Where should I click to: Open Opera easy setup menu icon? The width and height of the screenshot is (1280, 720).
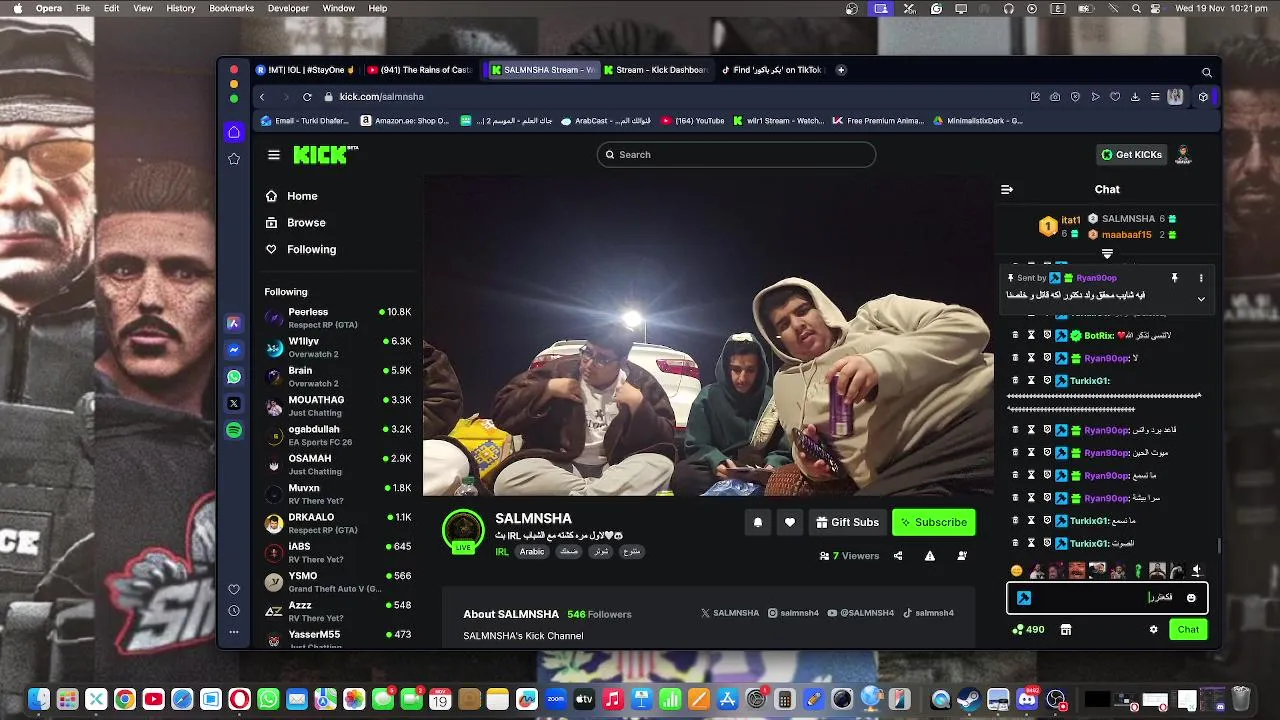[1155, 97]
